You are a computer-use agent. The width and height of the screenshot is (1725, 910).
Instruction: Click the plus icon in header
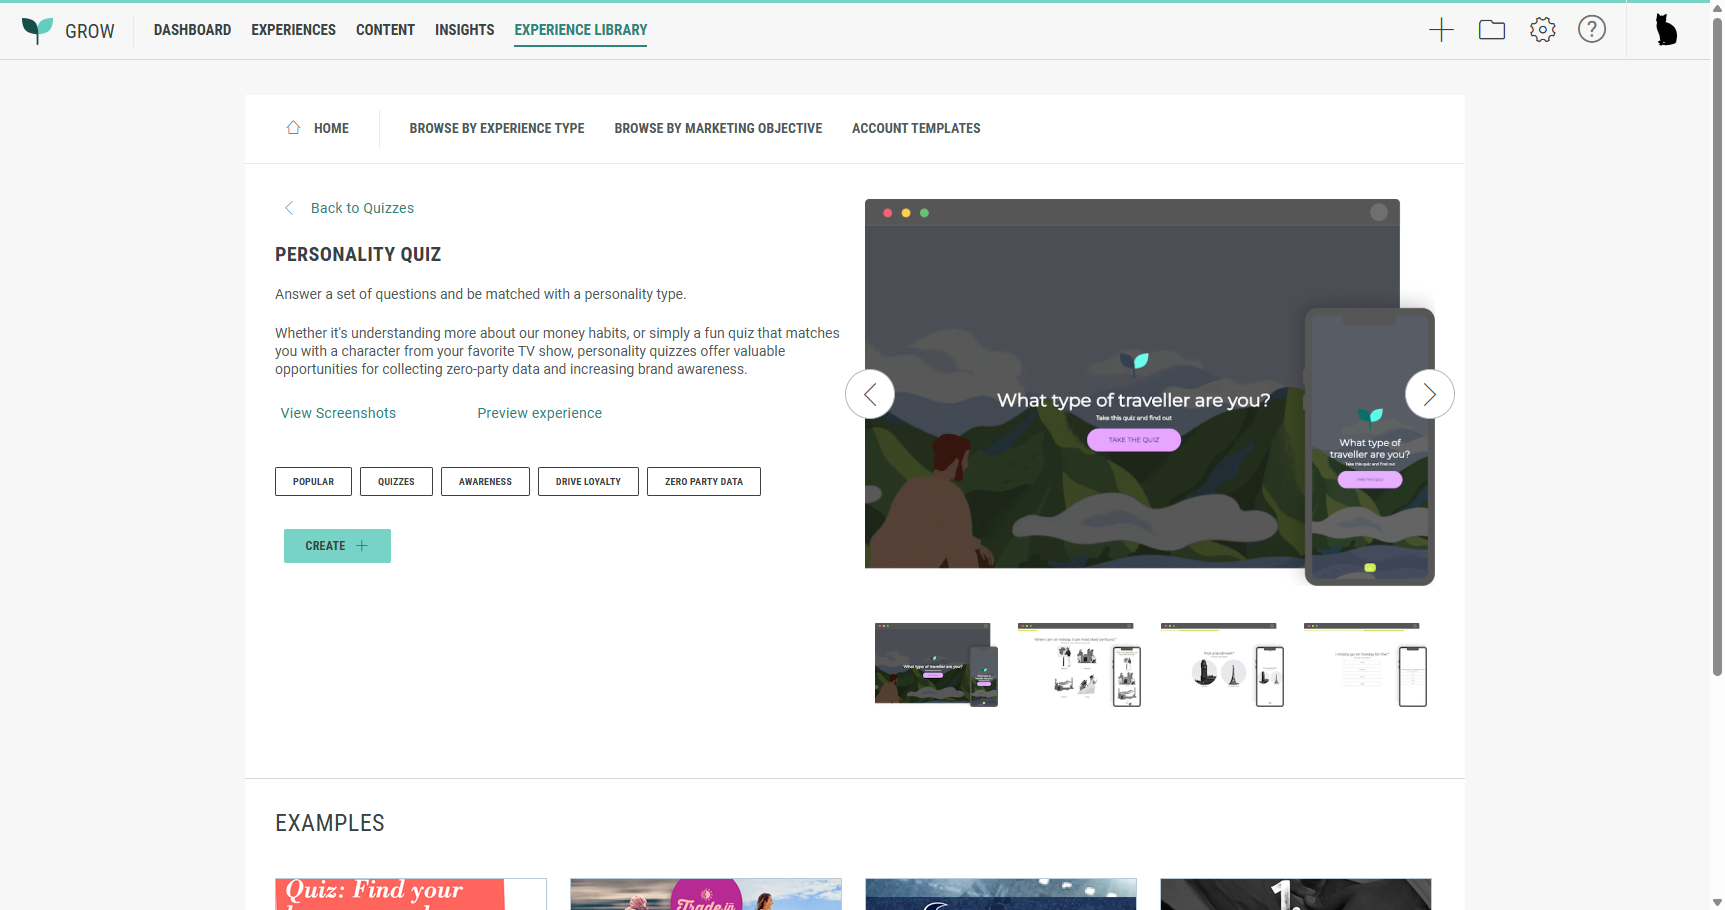pyautogui.click(x=1441, y=30)
